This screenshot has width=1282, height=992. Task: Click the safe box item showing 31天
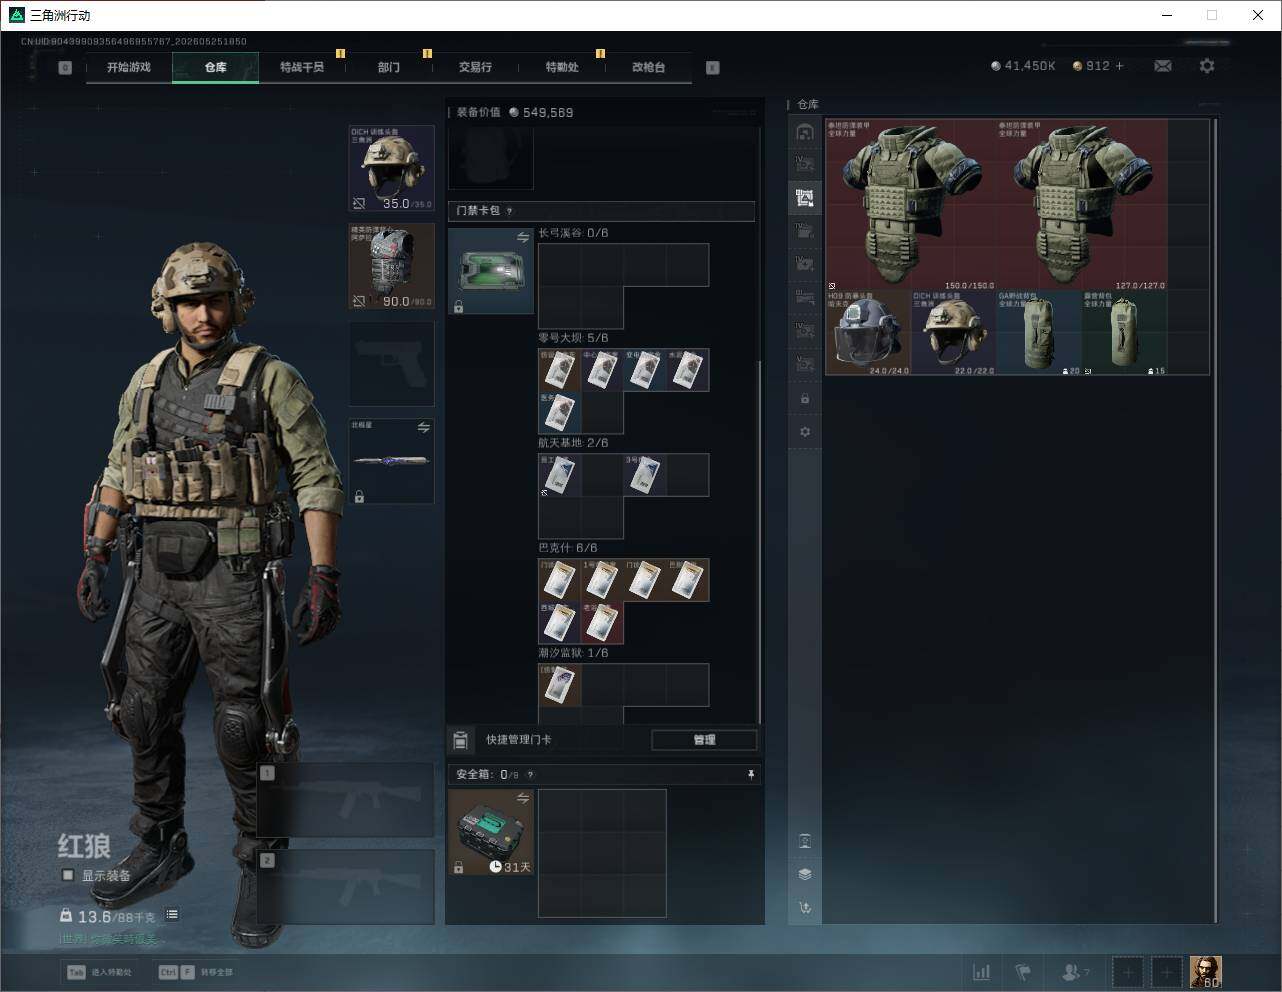point(491,832)
